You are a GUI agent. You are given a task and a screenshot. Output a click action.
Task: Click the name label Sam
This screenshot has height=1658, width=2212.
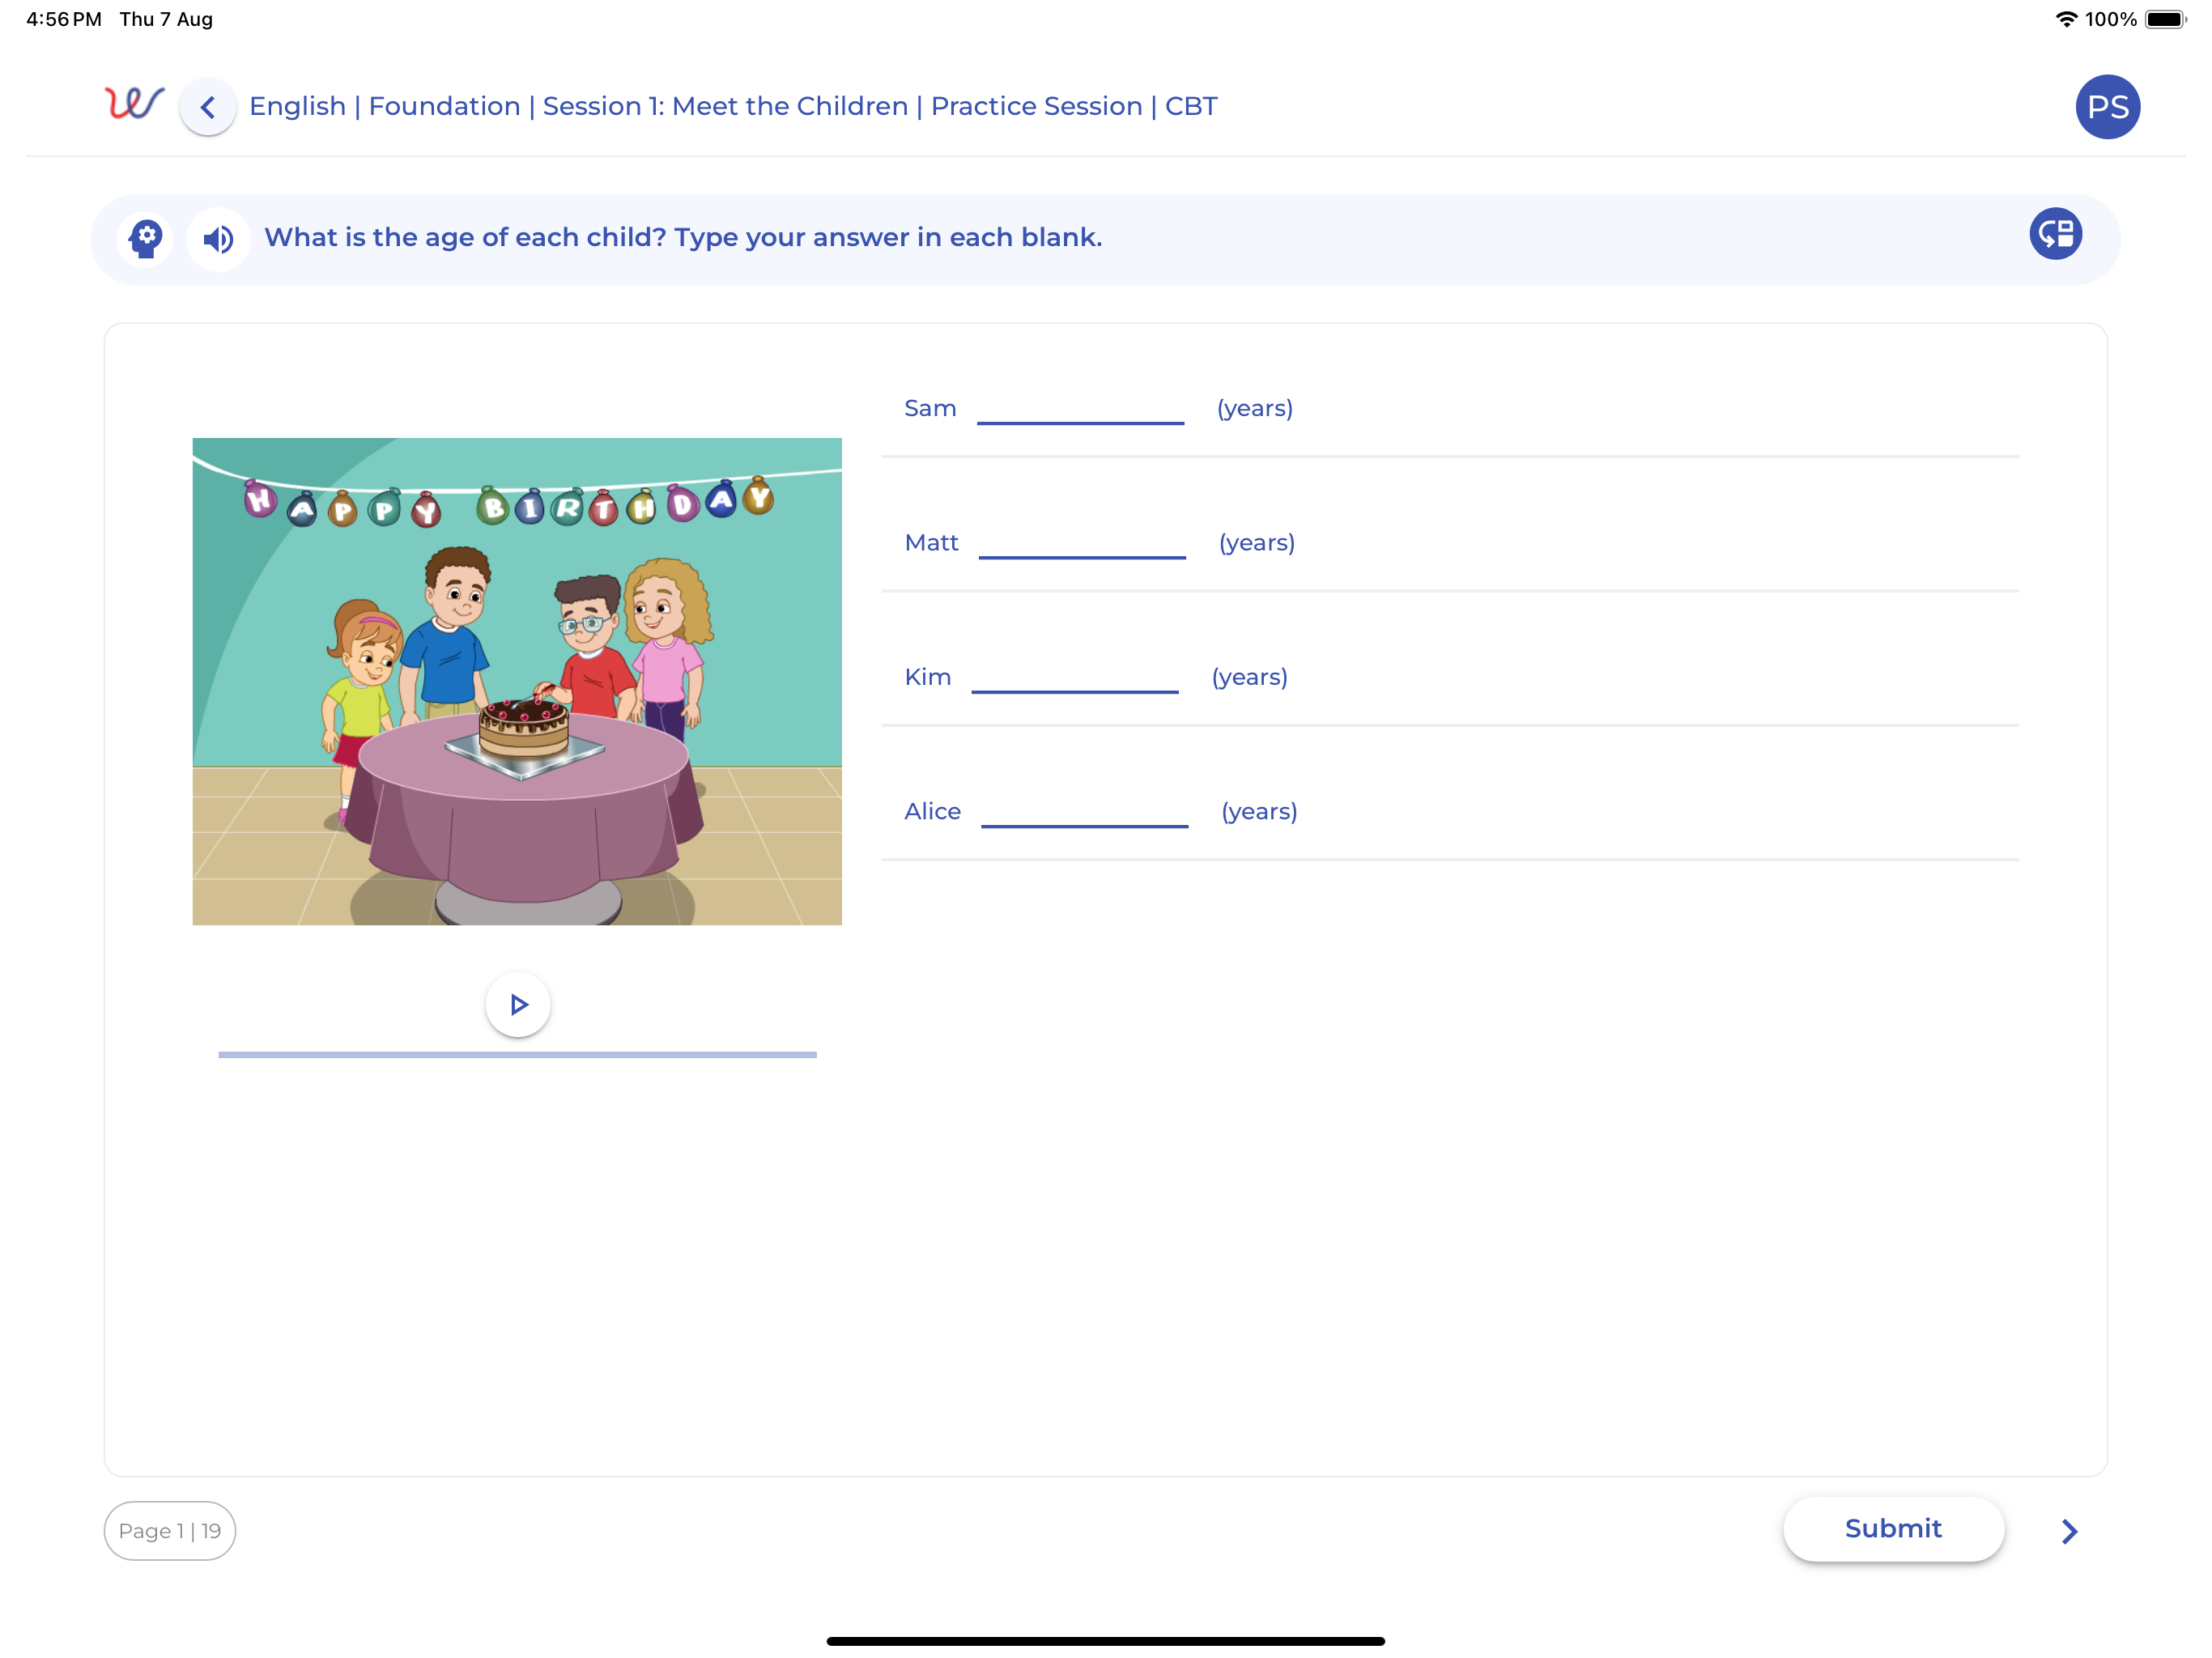930,408
